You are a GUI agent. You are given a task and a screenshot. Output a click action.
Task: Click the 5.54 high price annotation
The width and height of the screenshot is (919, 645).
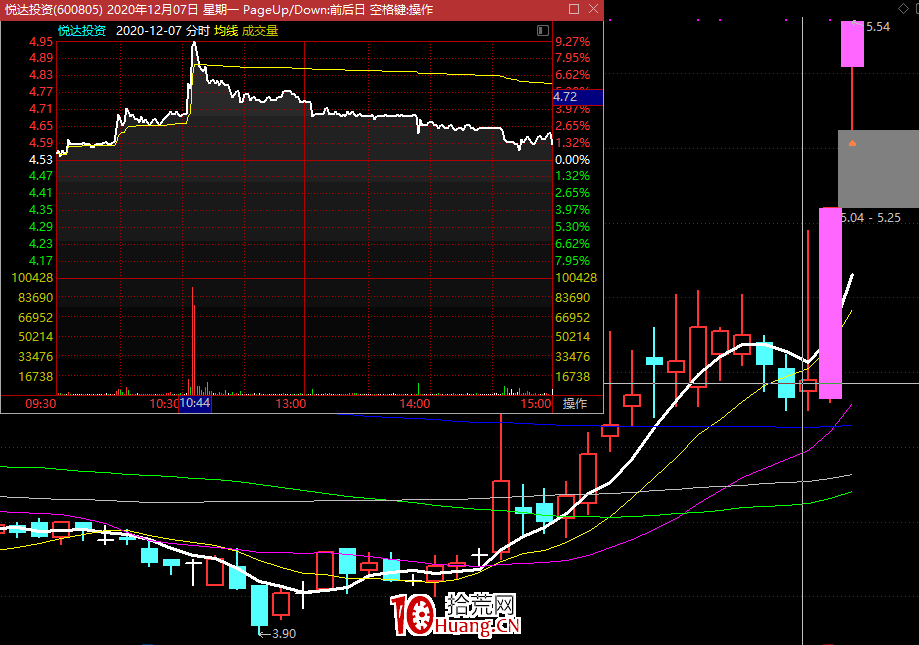point(877,26)
